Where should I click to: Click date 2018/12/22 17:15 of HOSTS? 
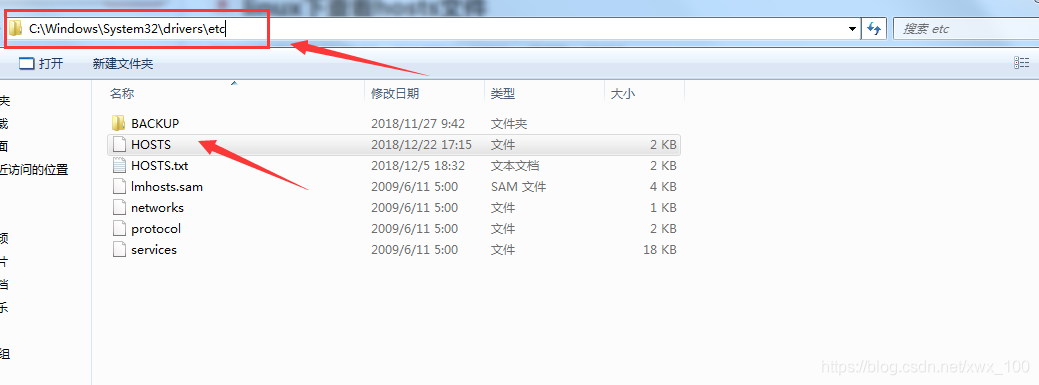[421, 144]
